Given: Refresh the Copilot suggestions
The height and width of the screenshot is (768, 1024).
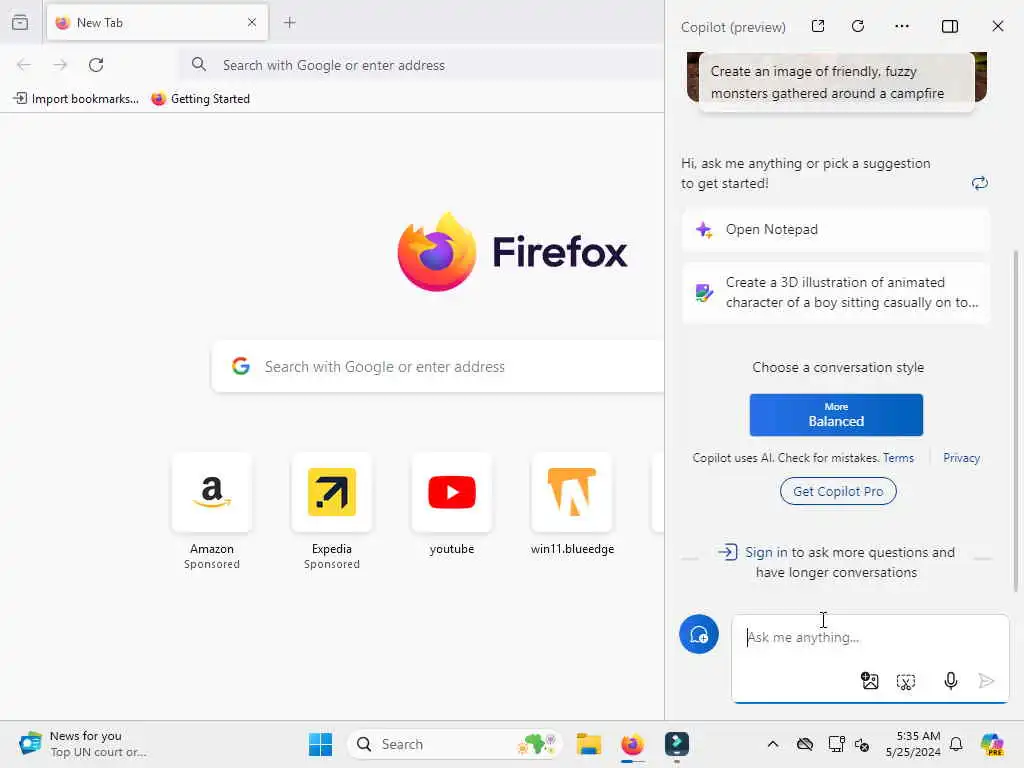Looking at the screenshot, I should click(x=979, y=183).
